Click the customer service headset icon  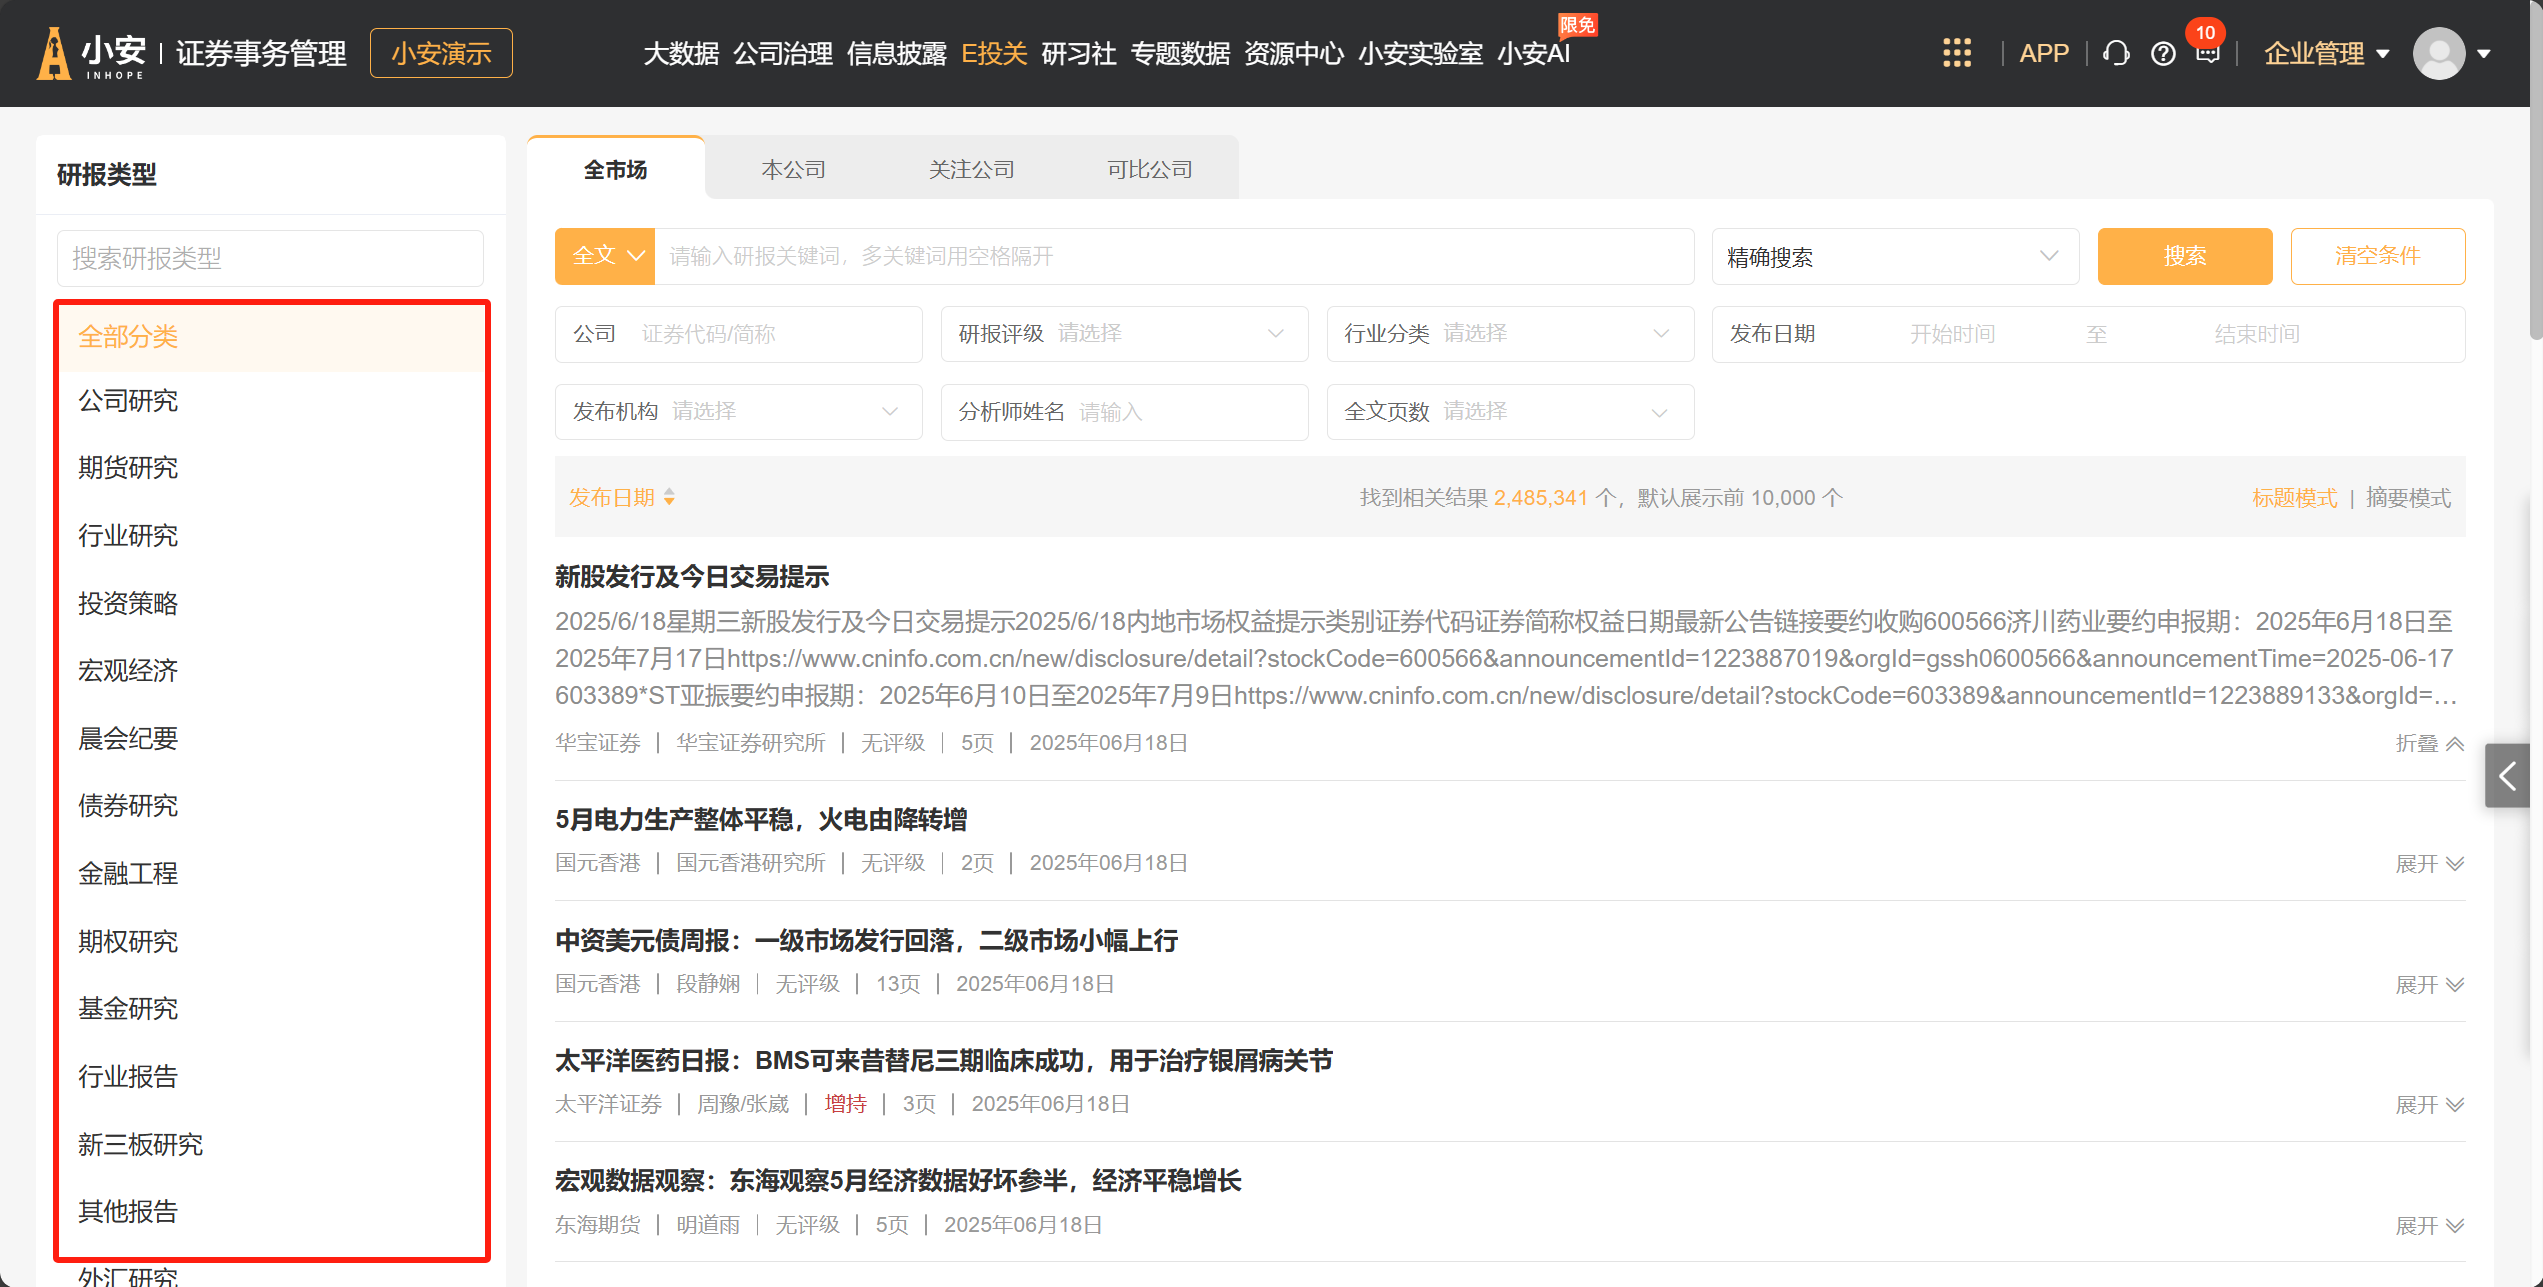pyautogui.click(x=2115, y=53)
